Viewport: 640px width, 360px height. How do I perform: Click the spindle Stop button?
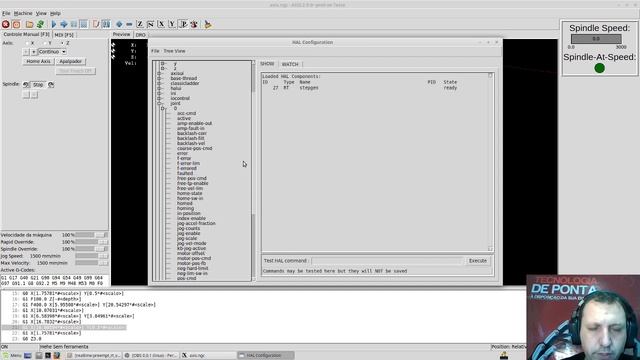click(x=38, y=84)
